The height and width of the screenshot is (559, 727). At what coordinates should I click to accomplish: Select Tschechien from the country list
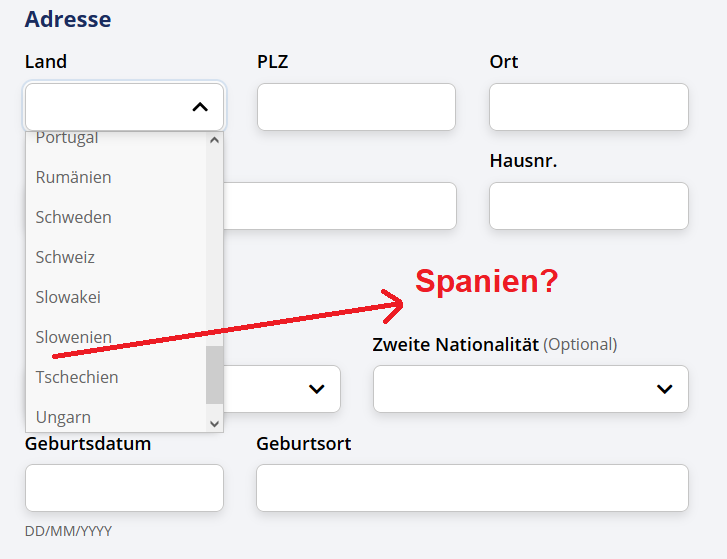116,377
